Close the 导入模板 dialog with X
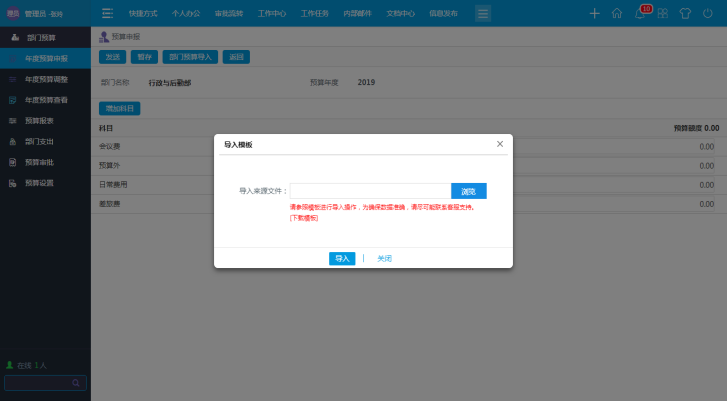This screenshot has width=728, height=401. pyautogui.click(x=500, y=144)
